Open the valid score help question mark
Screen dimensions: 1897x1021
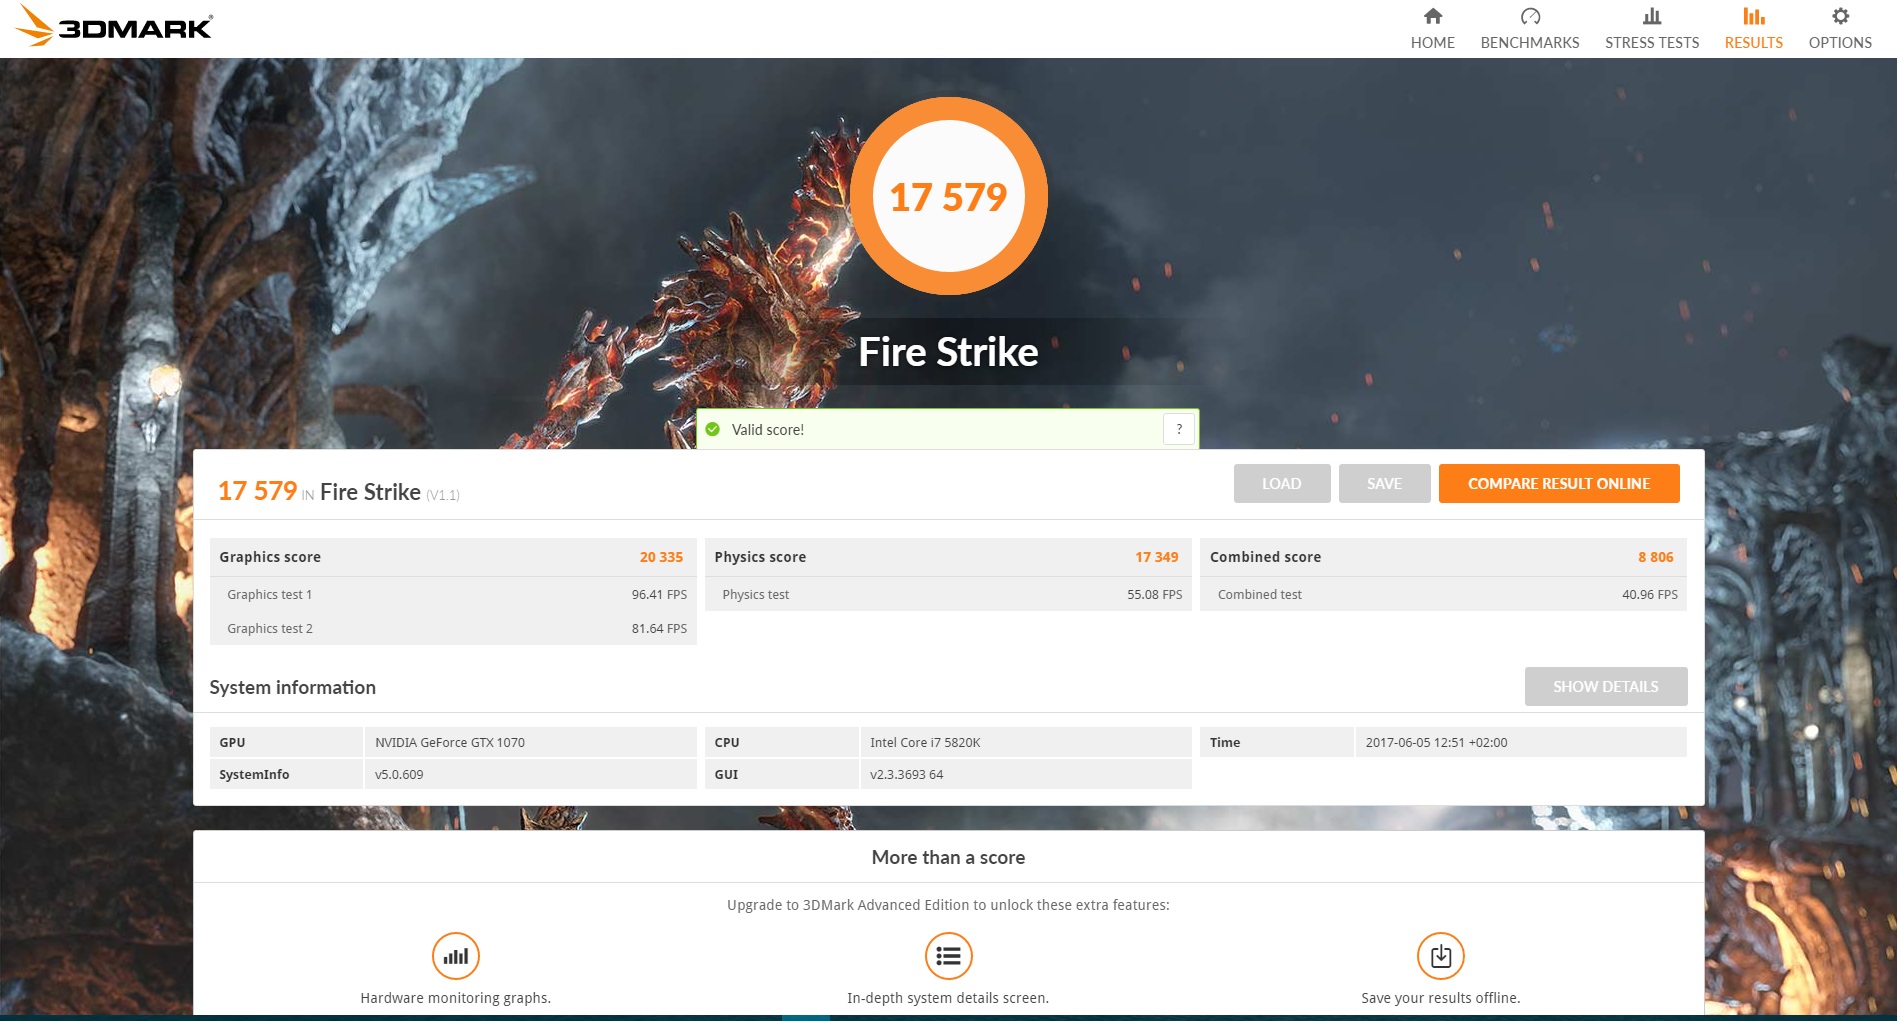click(1179, 429)
